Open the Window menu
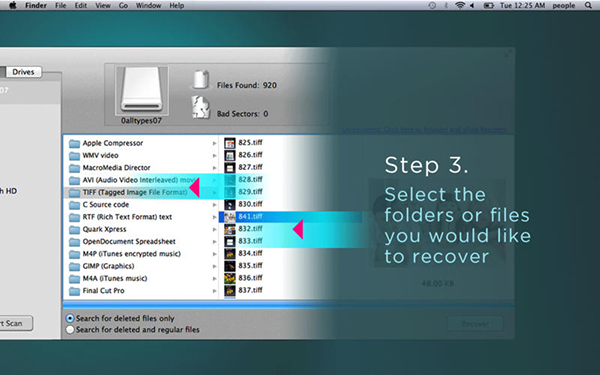Screen dimensions: 600x375 [148, 5]
